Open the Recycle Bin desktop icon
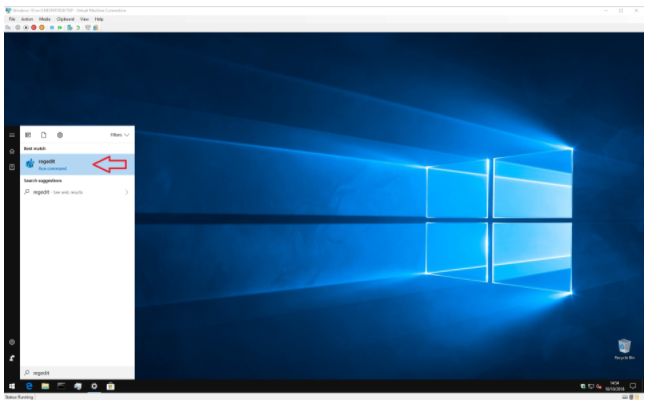Screen dimensions: 650x408 [x=624, y=349]
